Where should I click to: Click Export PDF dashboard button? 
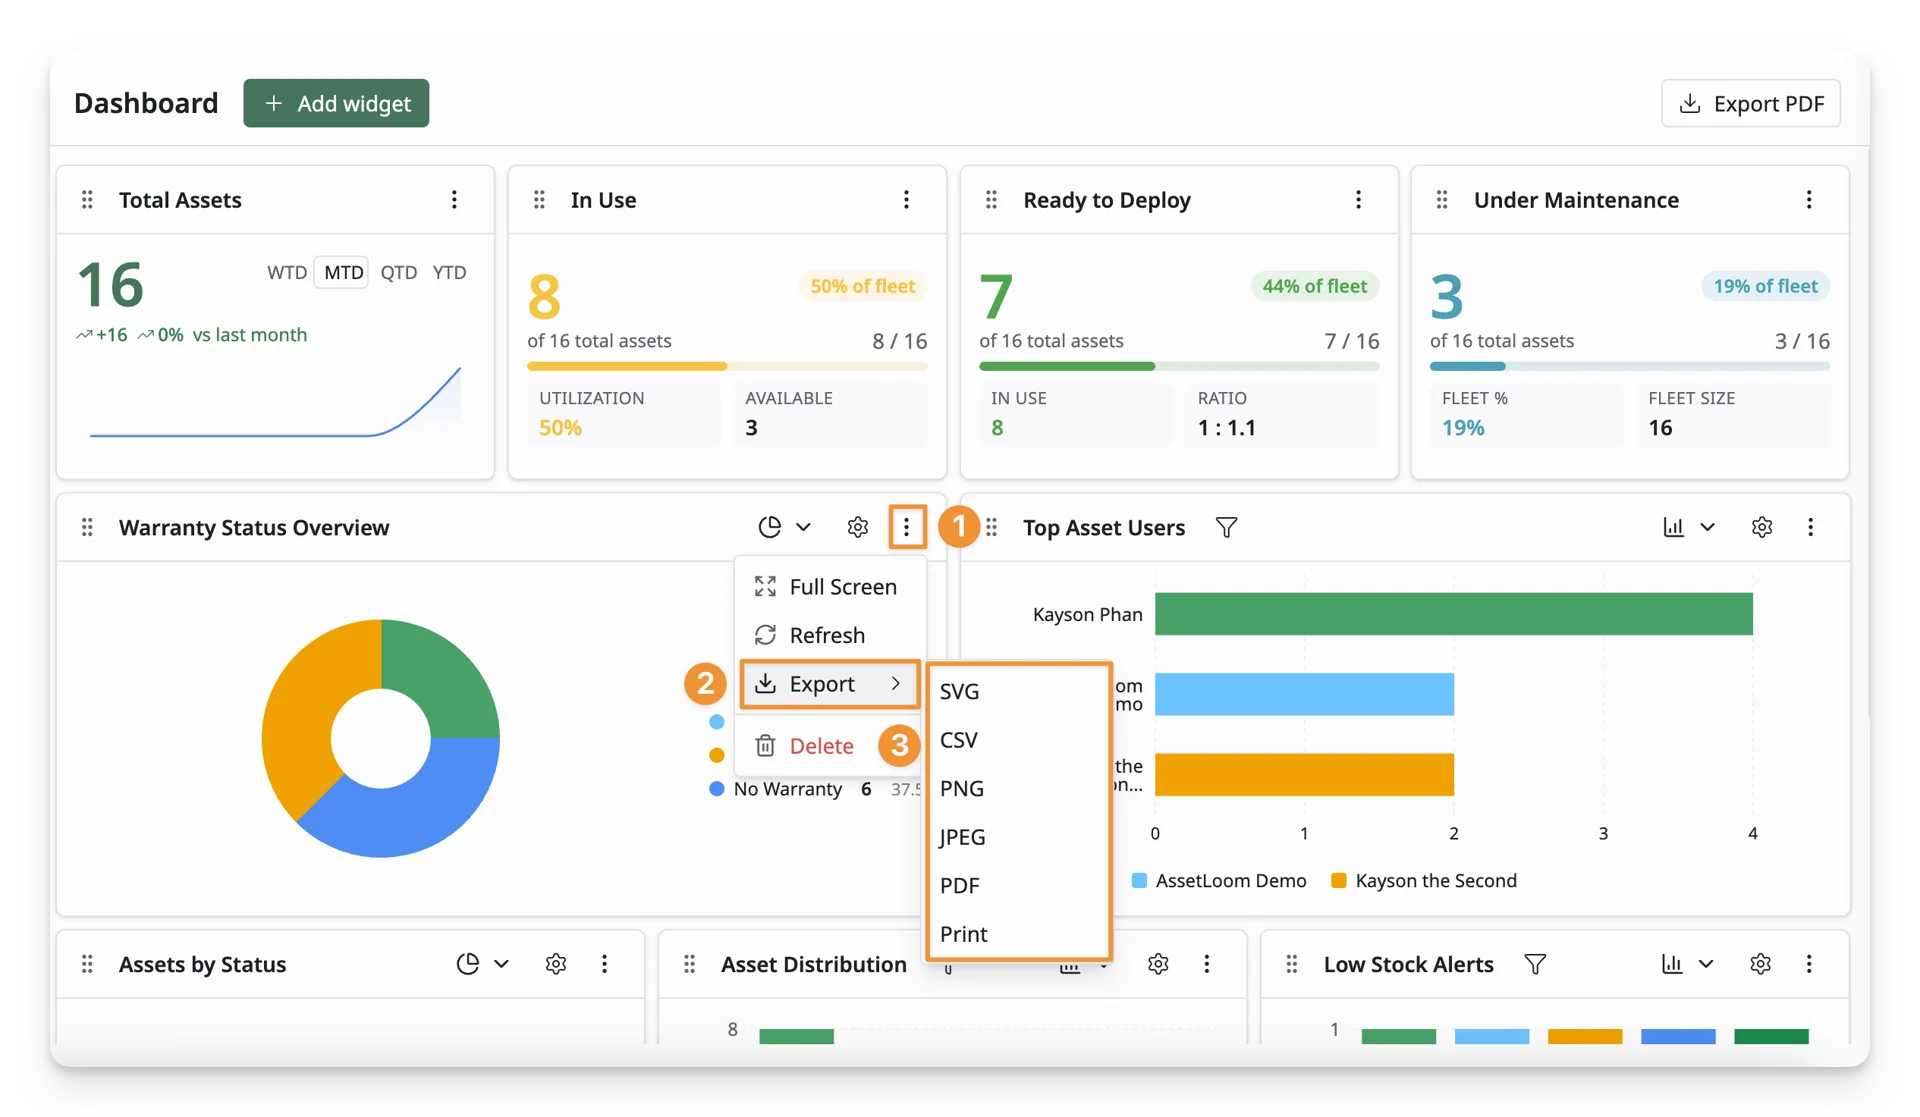[x=1750, y=103]
